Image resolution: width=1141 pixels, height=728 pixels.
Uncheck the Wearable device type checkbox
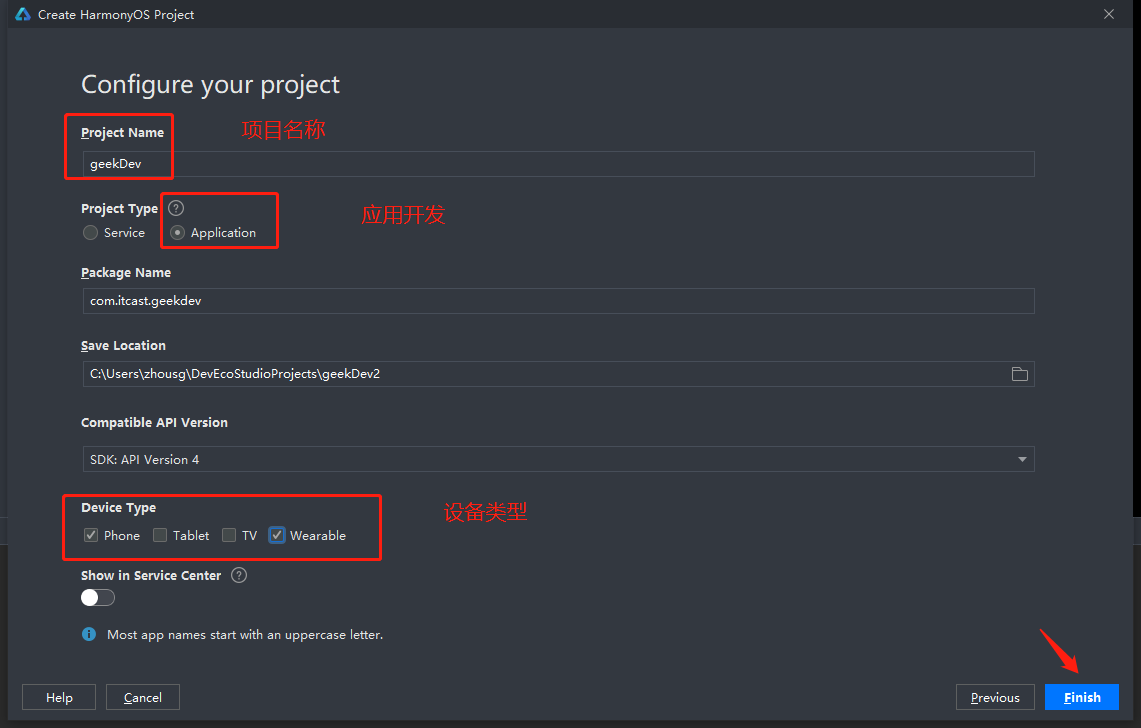click(x=277, y=535)
